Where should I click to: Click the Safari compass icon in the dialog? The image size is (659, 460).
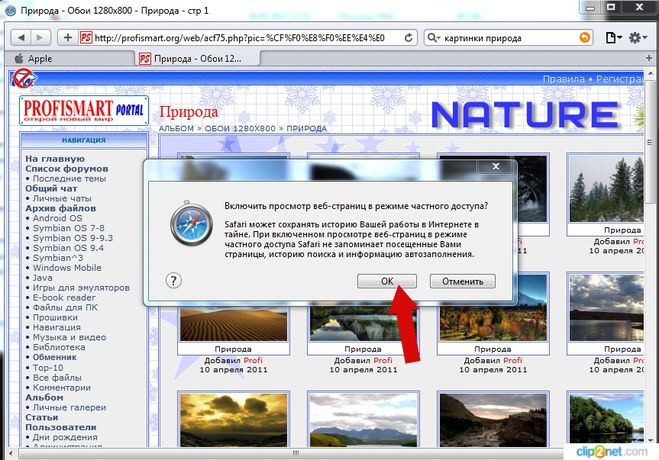point(192,223)
